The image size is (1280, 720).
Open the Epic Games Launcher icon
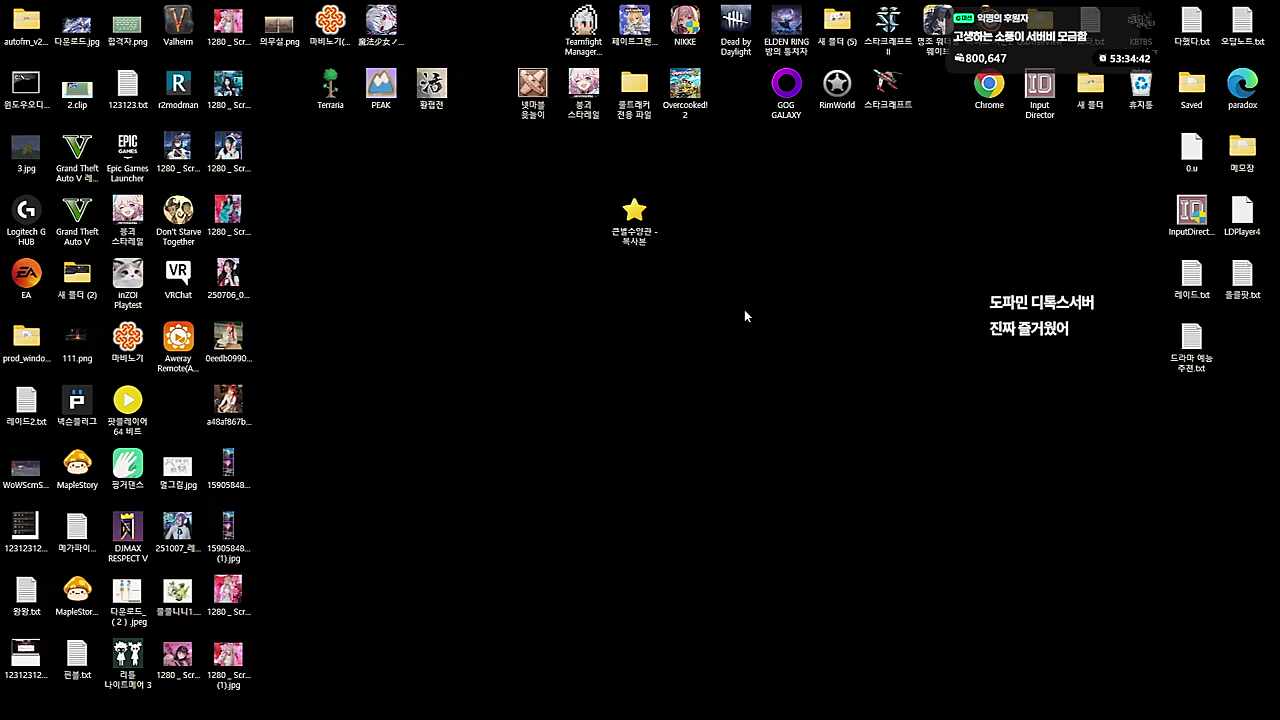pyautogui.click(x=127, y=148)
